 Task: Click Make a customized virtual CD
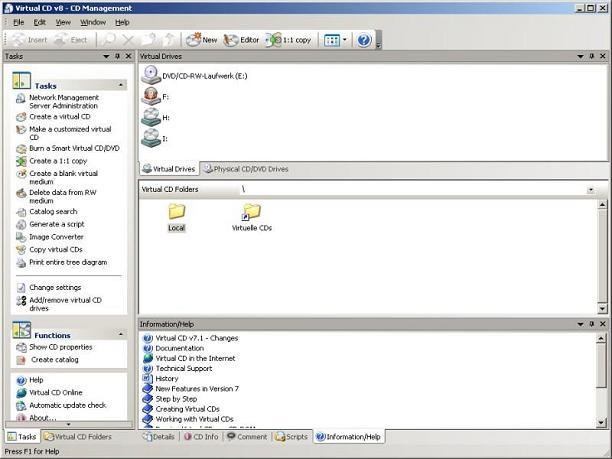tap(70, 133)
